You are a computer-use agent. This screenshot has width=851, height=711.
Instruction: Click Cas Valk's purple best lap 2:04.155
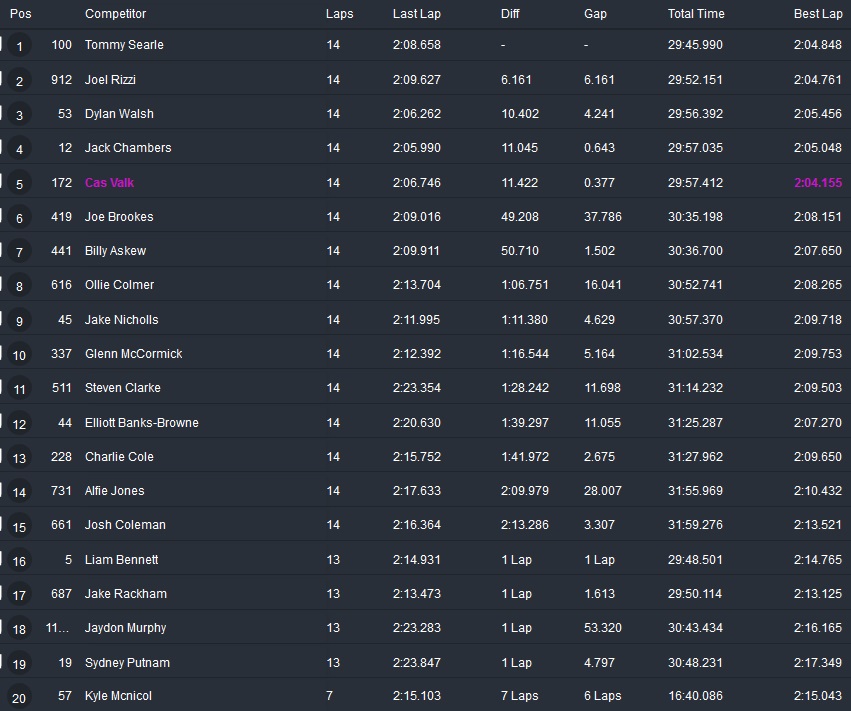click(818, 183)
